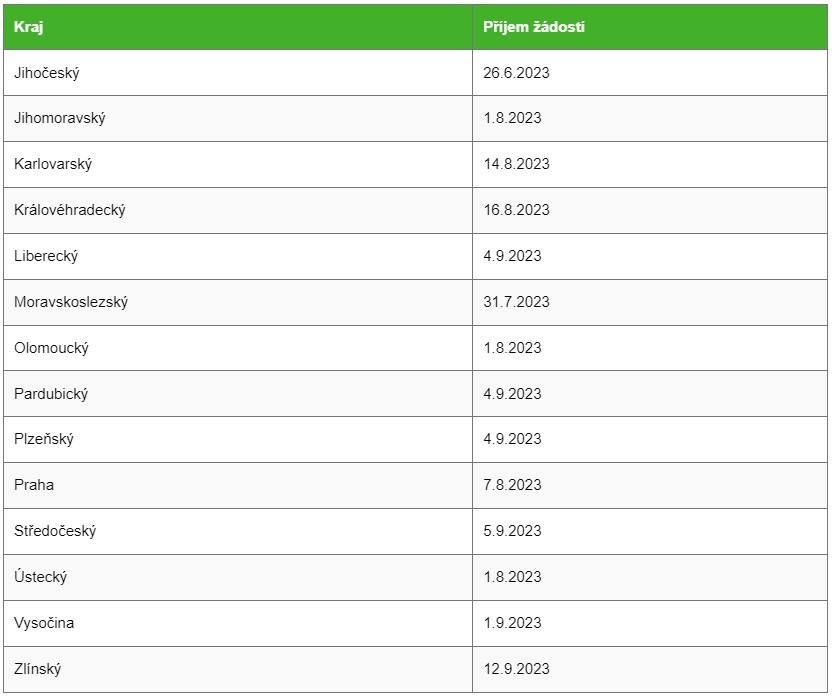Click the Středočeský row name
This screenshot has width=832, height=697.
pos(55,531)
